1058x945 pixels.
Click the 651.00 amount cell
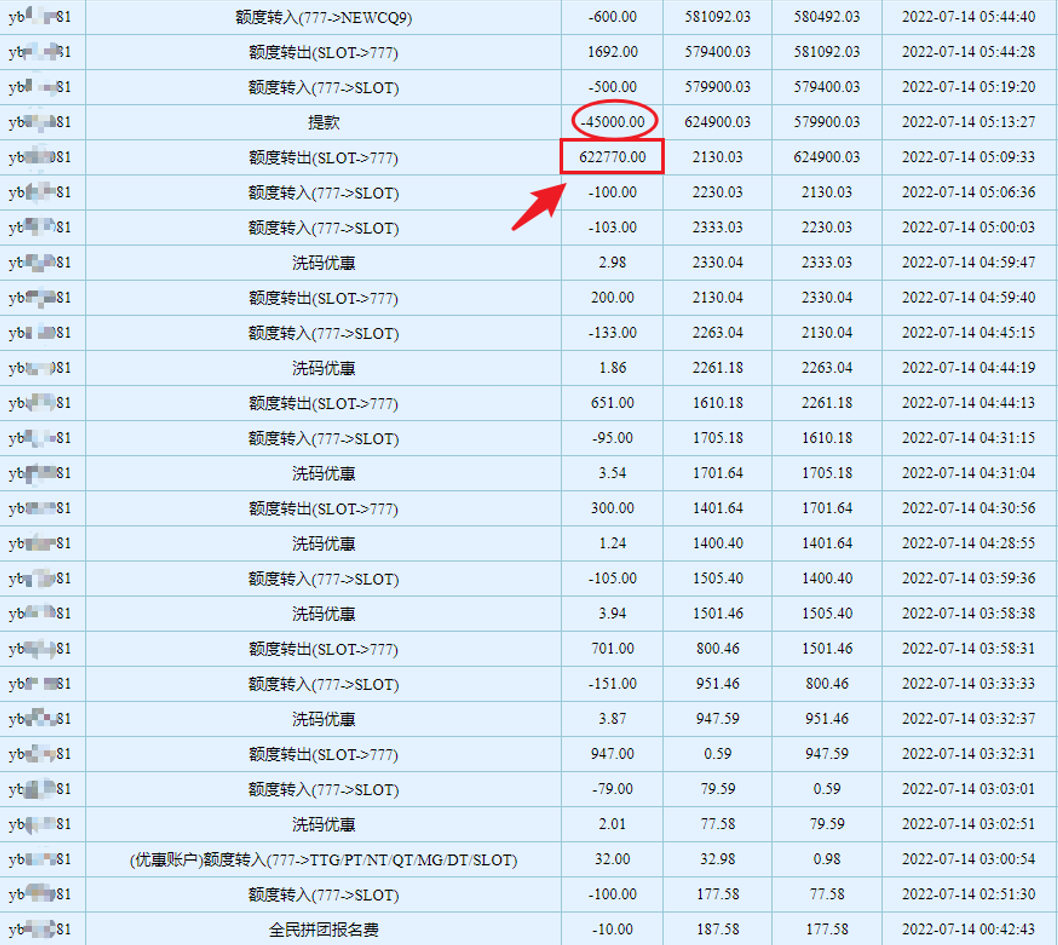click(x=612, y=403)
